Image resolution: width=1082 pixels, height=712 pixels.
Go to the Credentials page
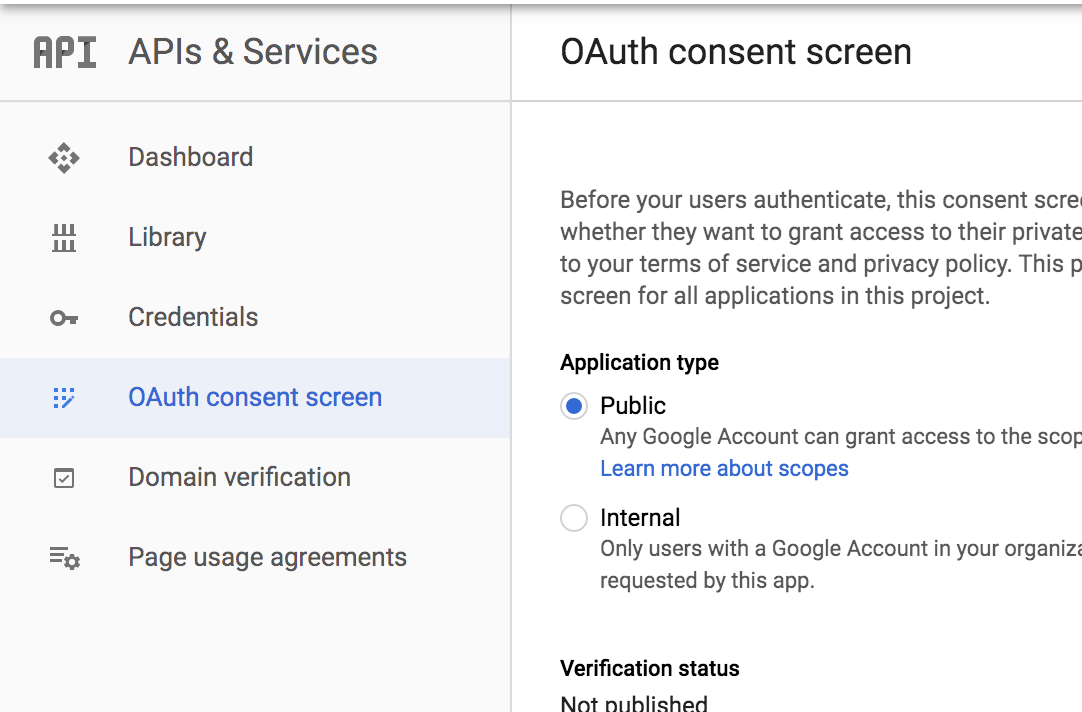[x=193, y=317]
